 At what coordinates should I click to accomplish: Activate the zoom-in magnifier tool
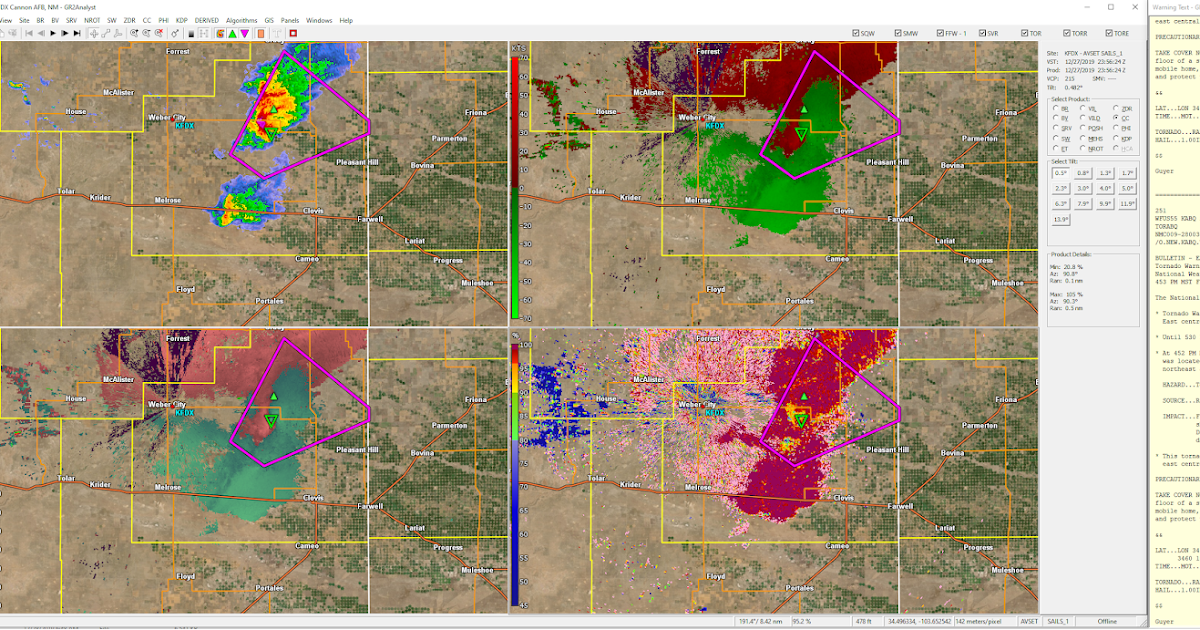[x=134, y=33]
